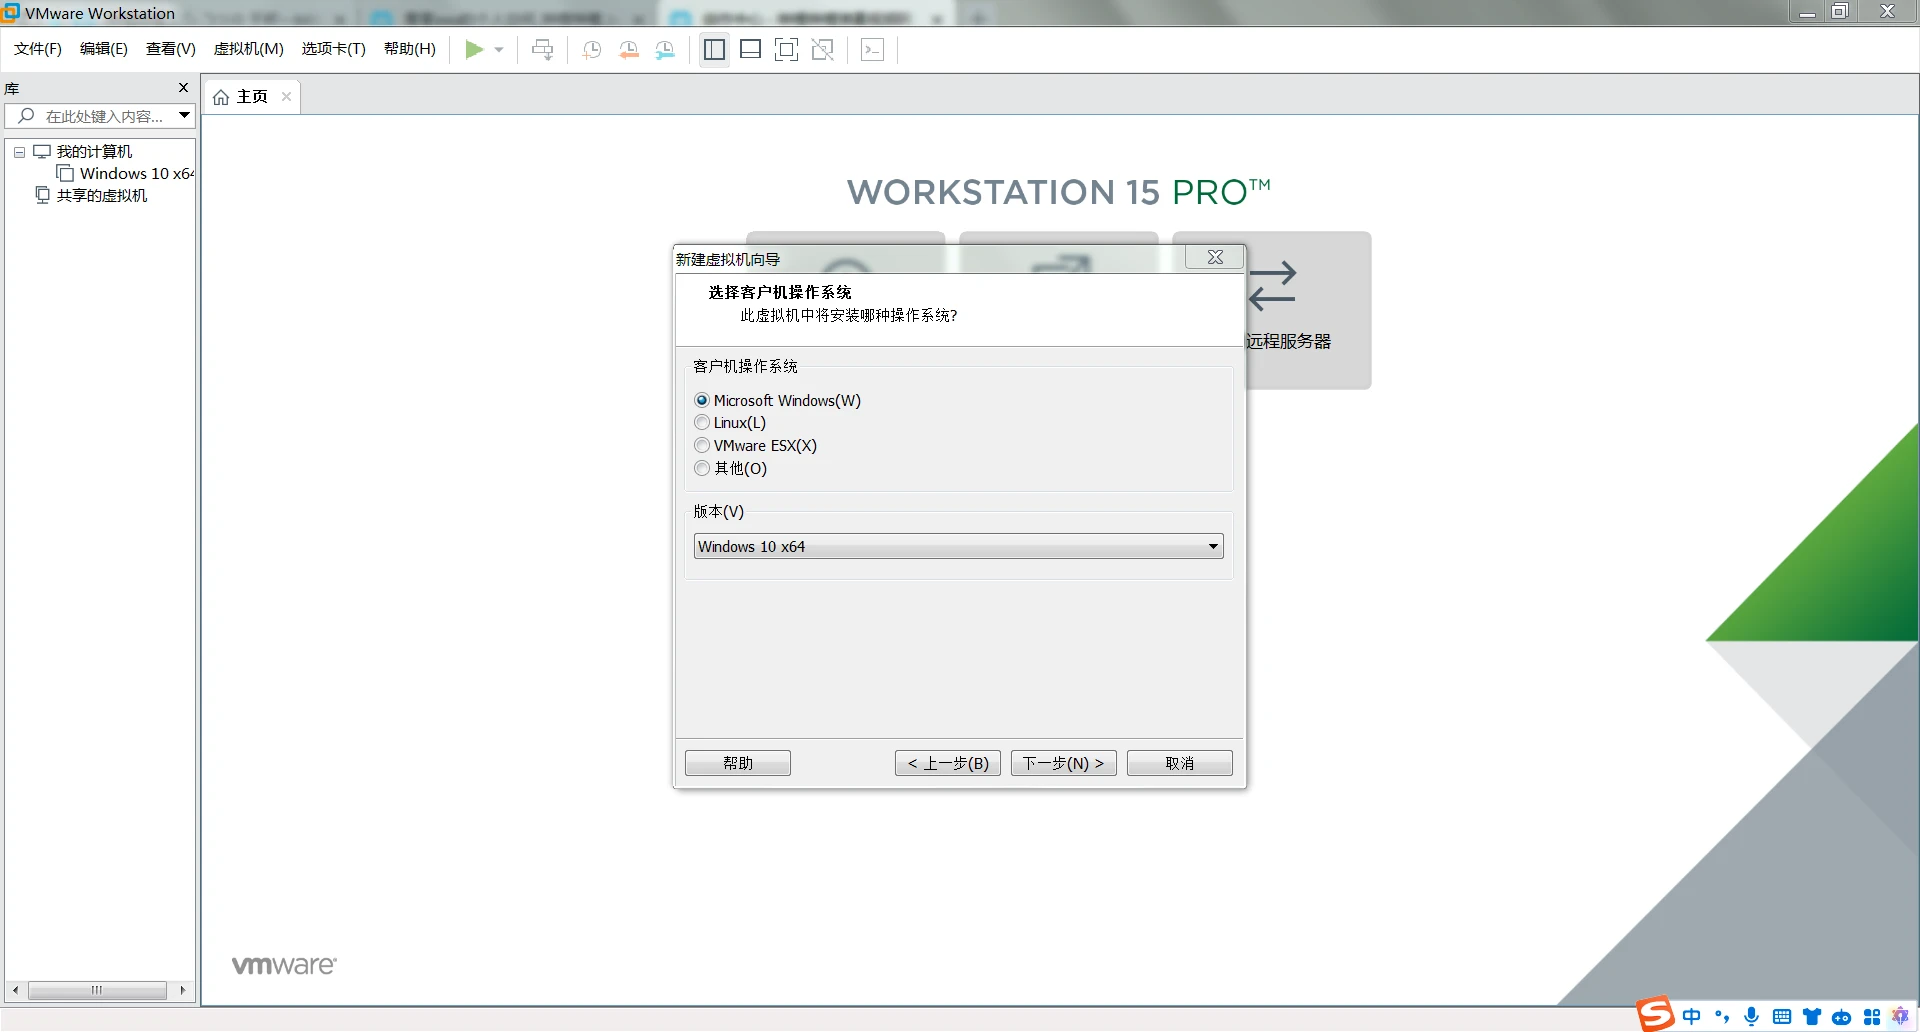The image size is (1920, 1032).
Task: Click the Sogou input method S logo
Action: 1656,1014
